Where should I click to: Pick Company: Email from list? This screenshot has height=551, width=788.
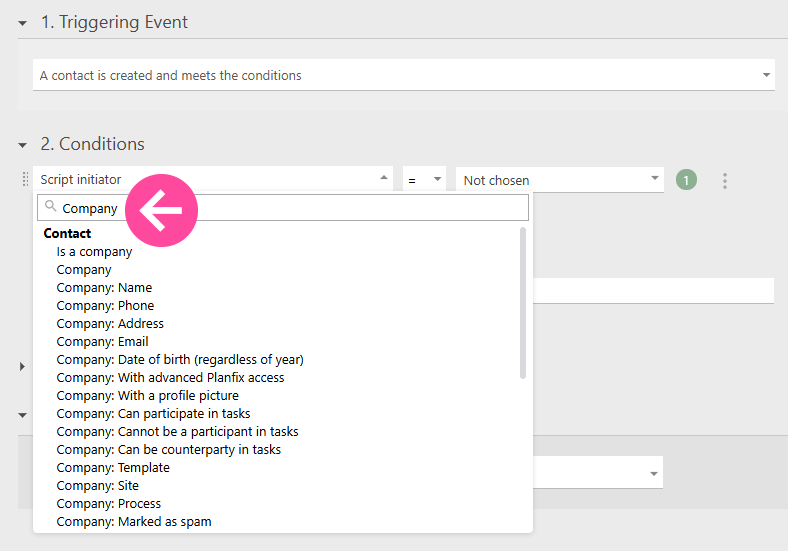coord(102,342)
